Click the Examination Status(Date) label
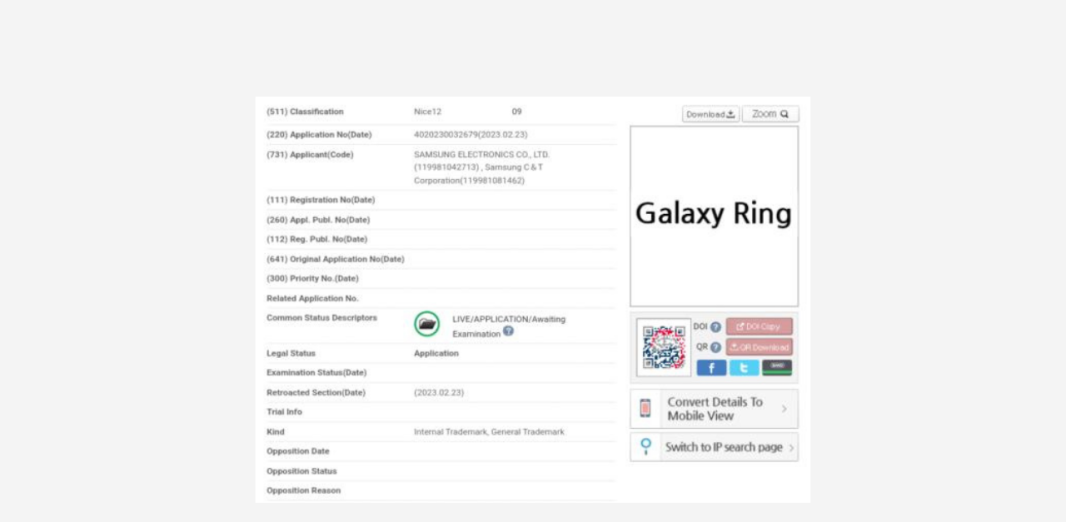 pos(317,373)
